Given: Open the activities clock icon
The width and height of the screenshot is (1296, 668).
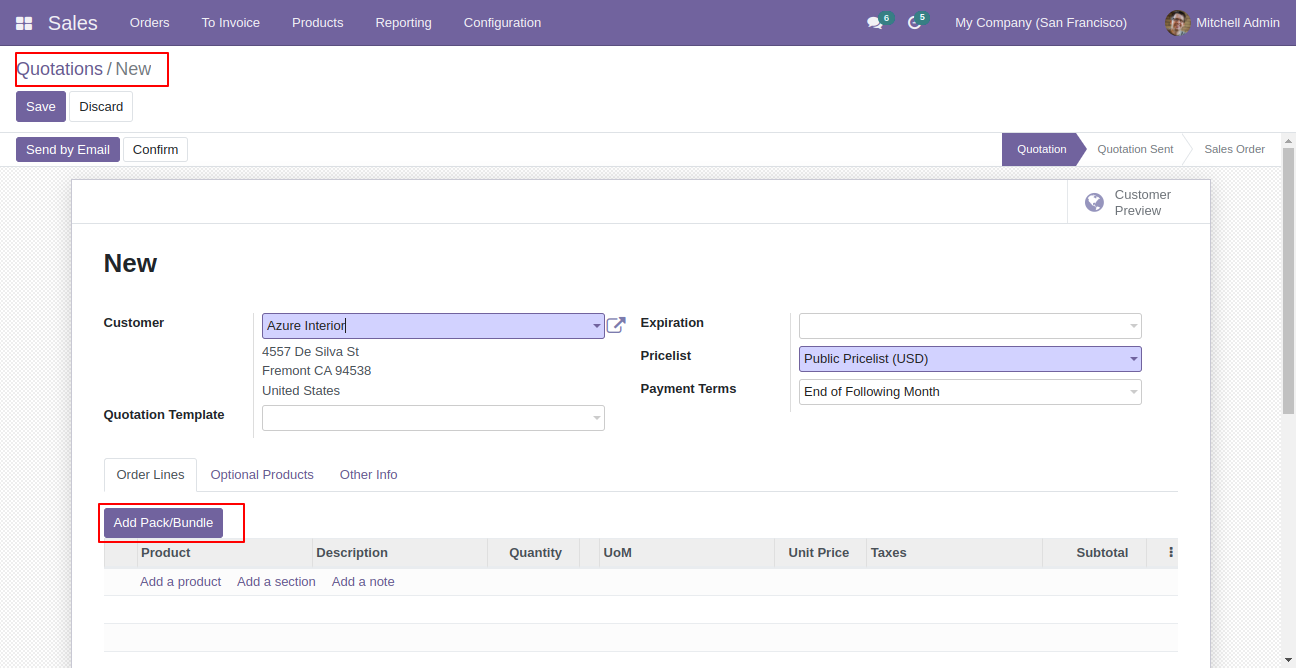Looking at the screenshot, I should pyautogui.click(x=913, y=23).
